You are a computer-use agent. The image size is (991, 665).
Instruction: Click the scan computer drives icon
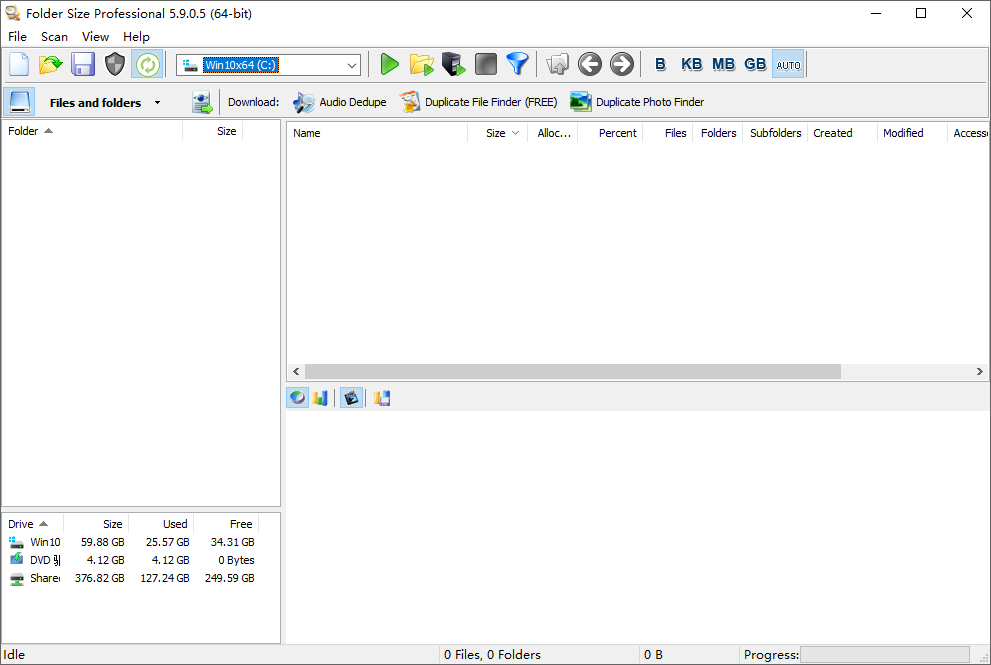pyautogui.click(x=454, y=64)
